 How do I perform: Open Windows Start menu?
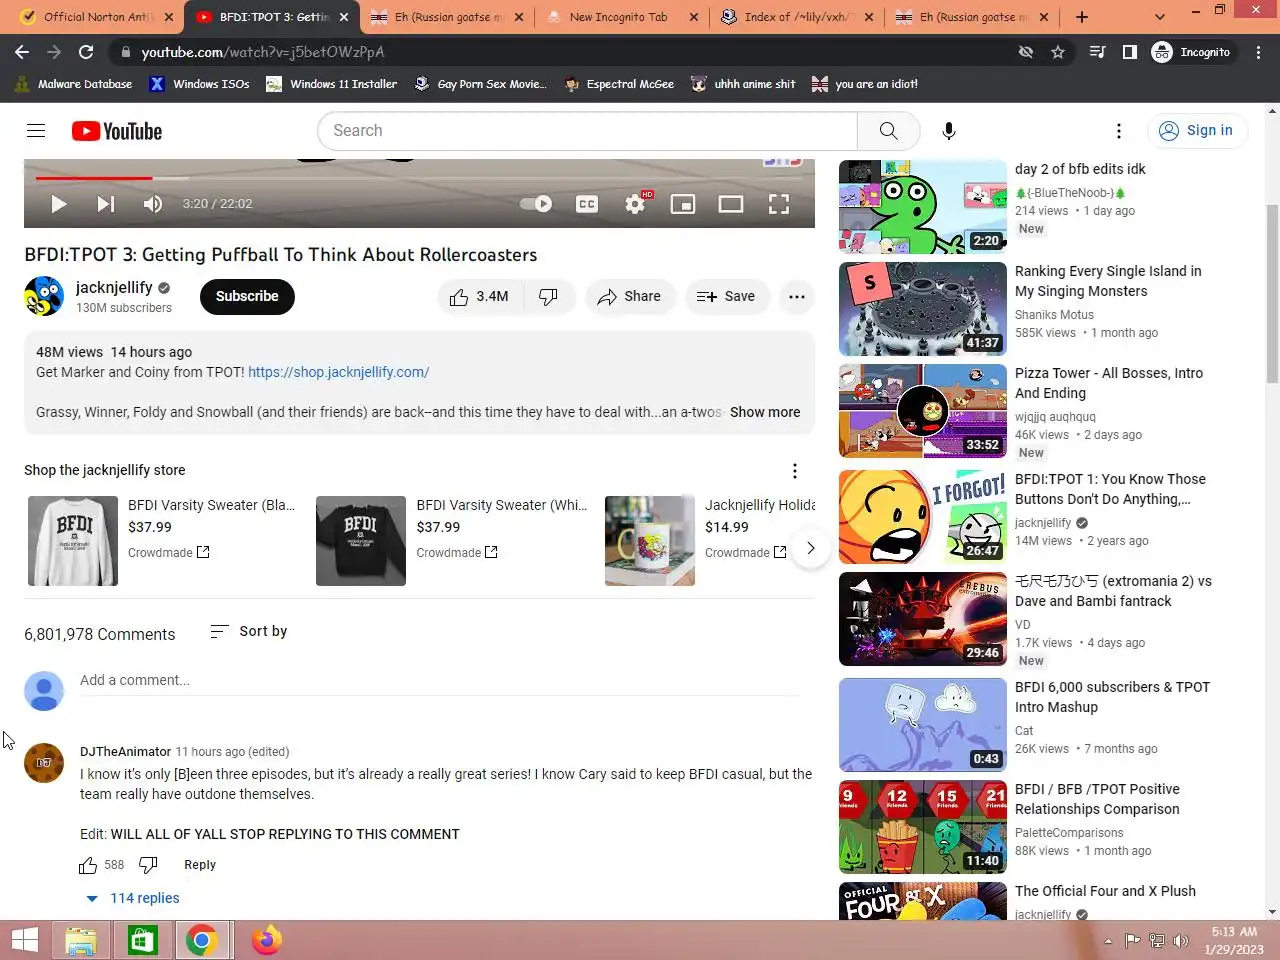[x=25, y=940]
